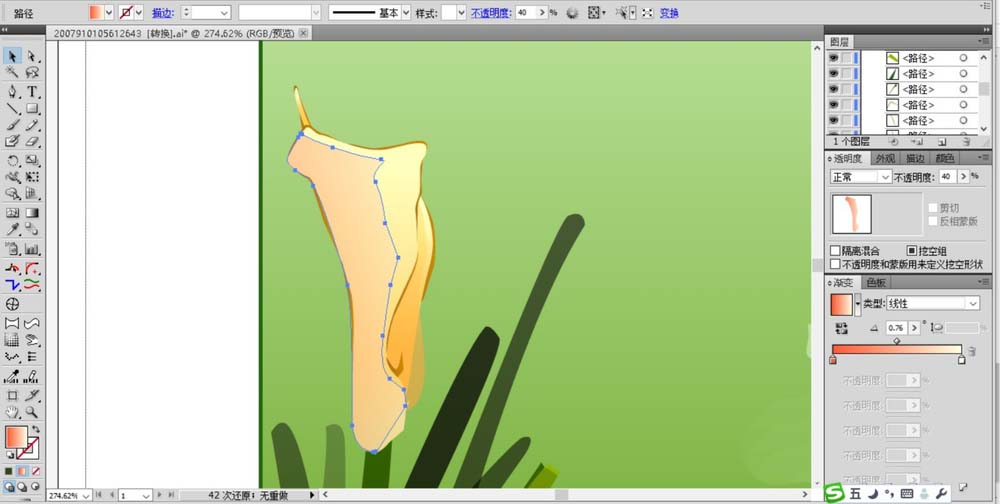The image size is (1000, 504).
Task: Open stroke weight dropdown
Action: pyautogui.click(x=224, y=12)
